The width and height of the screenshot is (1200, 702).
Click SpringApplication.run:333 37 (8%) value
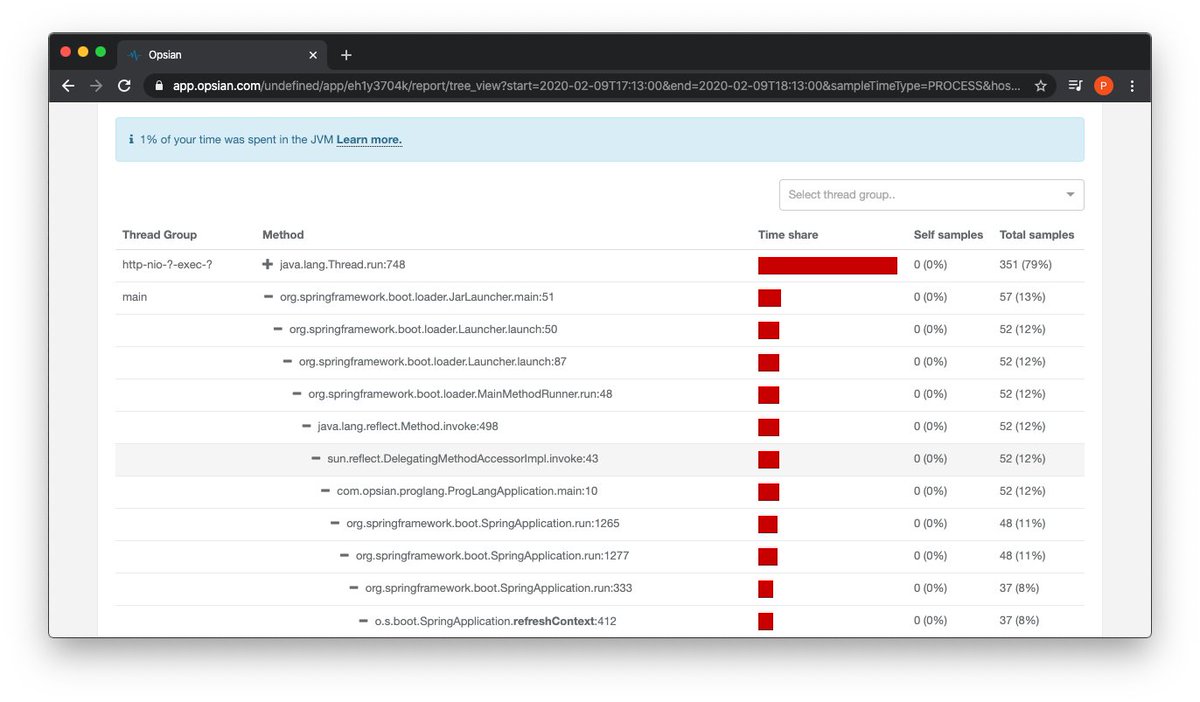coord(1020,588)
